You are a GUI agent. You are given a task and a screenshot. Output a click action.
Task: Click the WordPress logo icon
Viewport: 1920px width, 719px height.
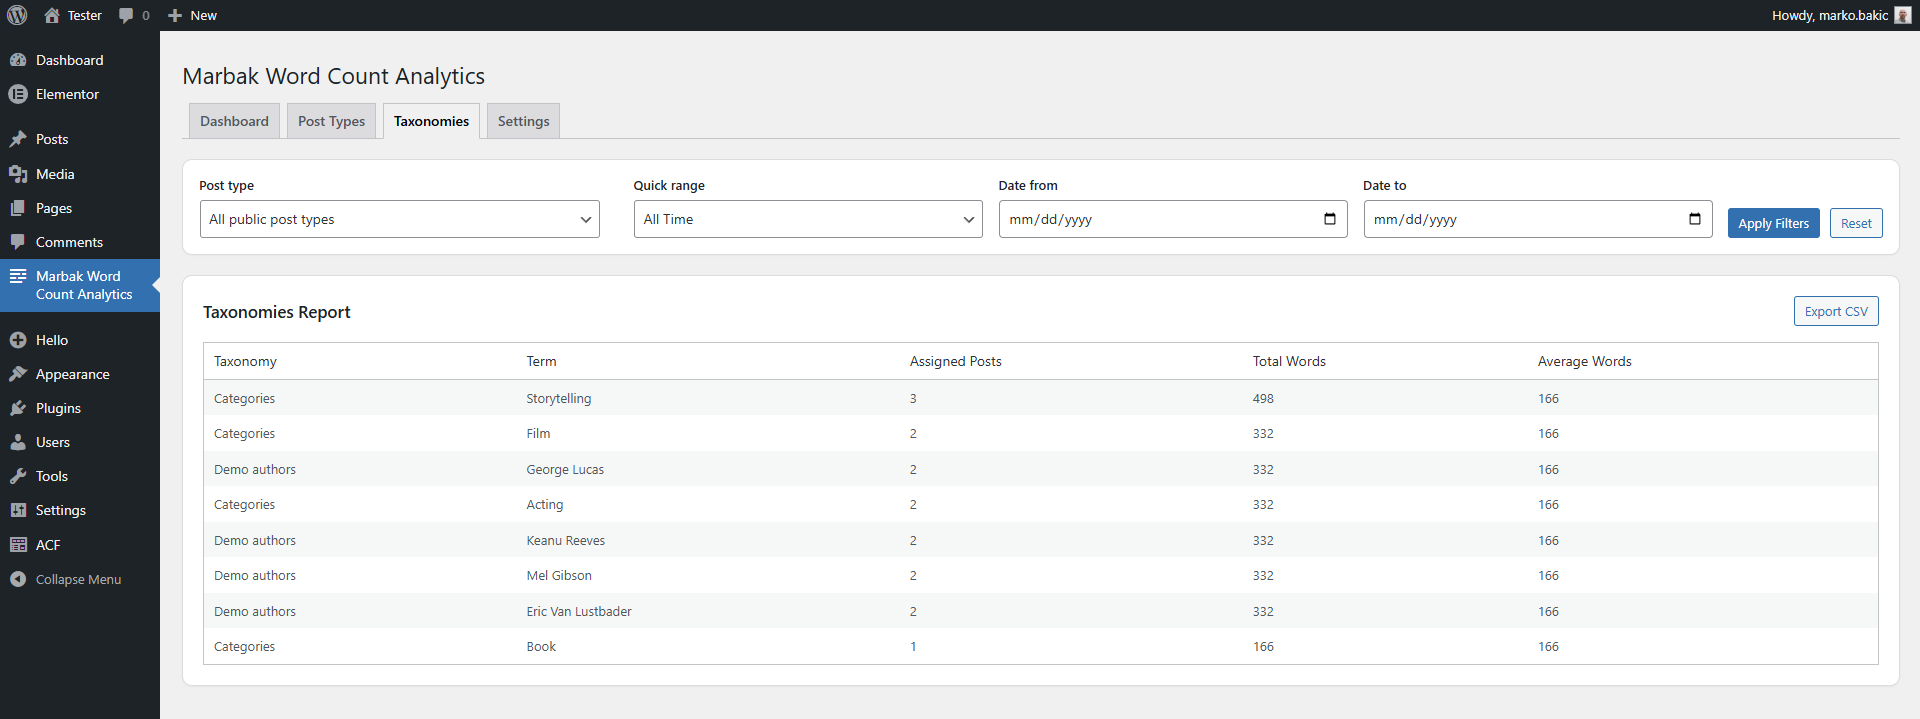pyautogui.click(x=17, y=15)
